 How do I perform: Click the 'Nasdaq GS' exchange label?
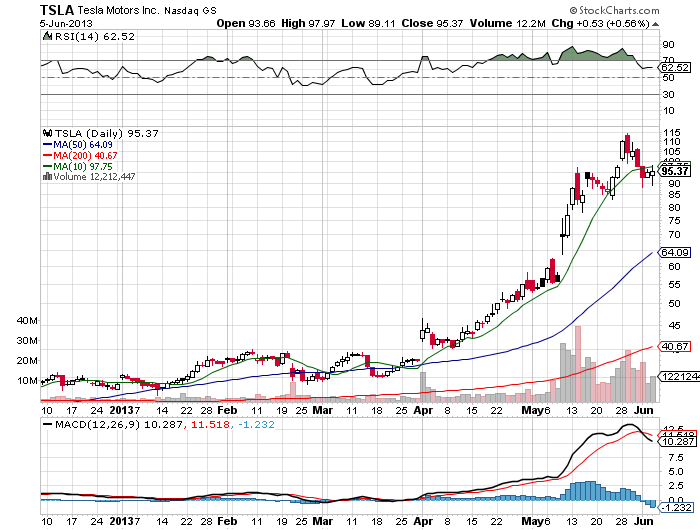pyautogui.click(x=190, y=11)
